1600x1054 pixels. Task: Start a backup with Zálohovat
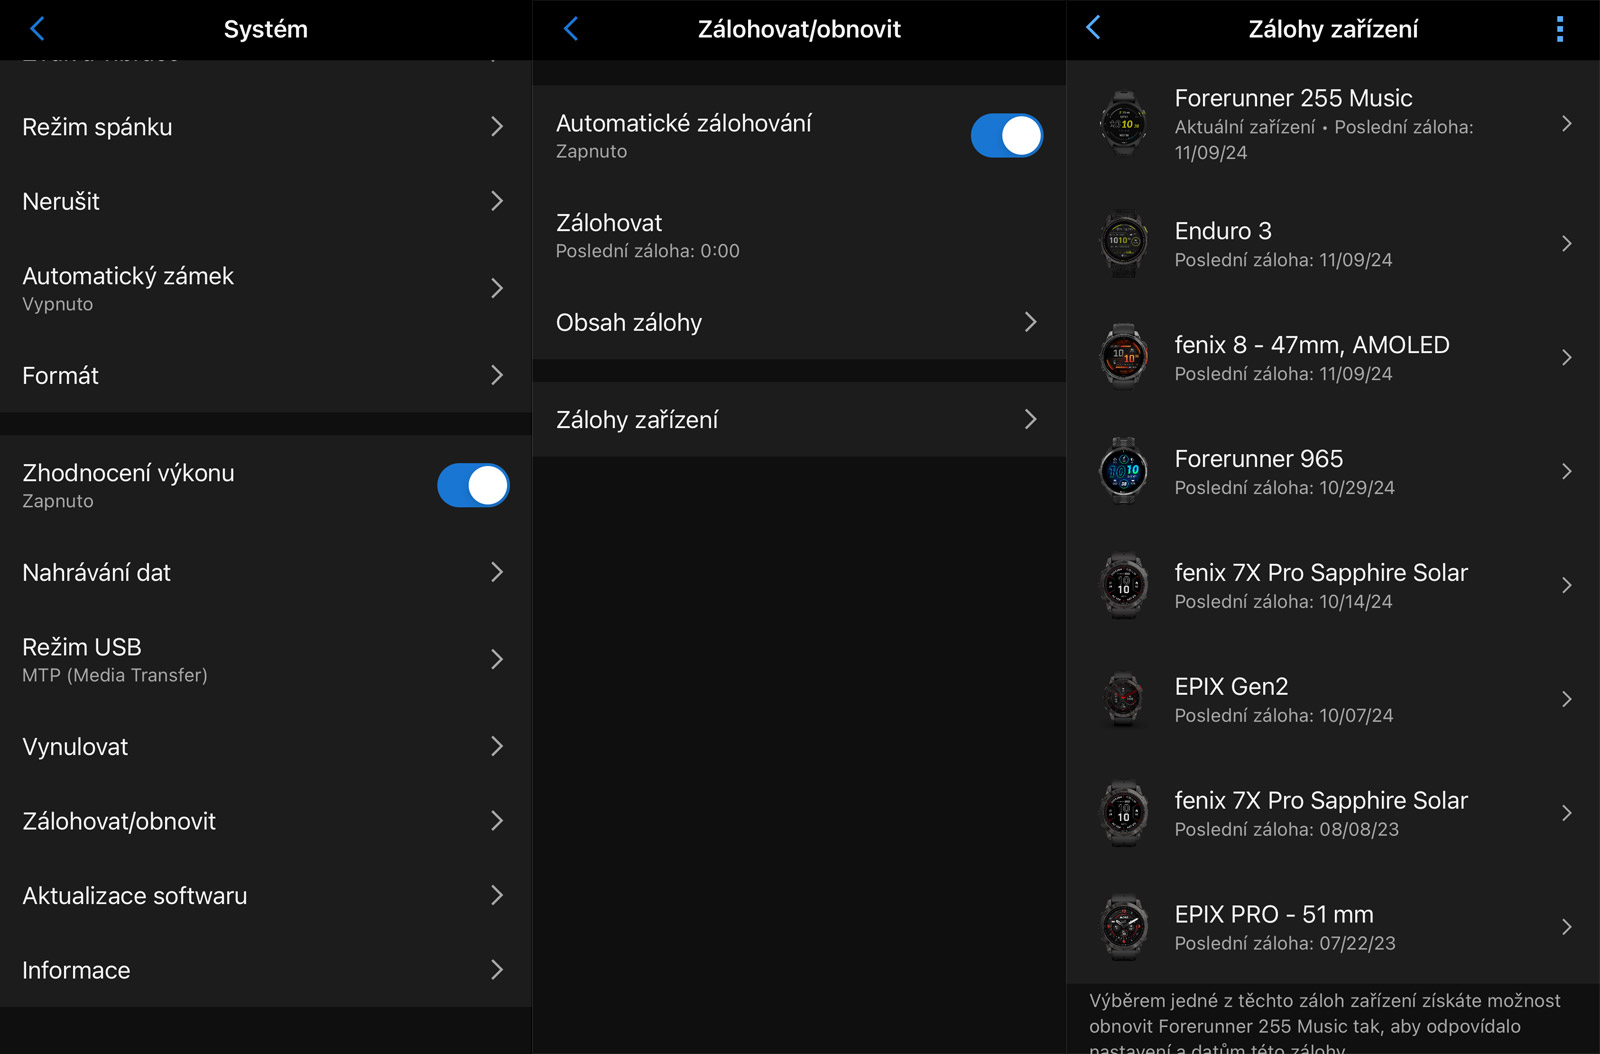[x=799, y=235]
